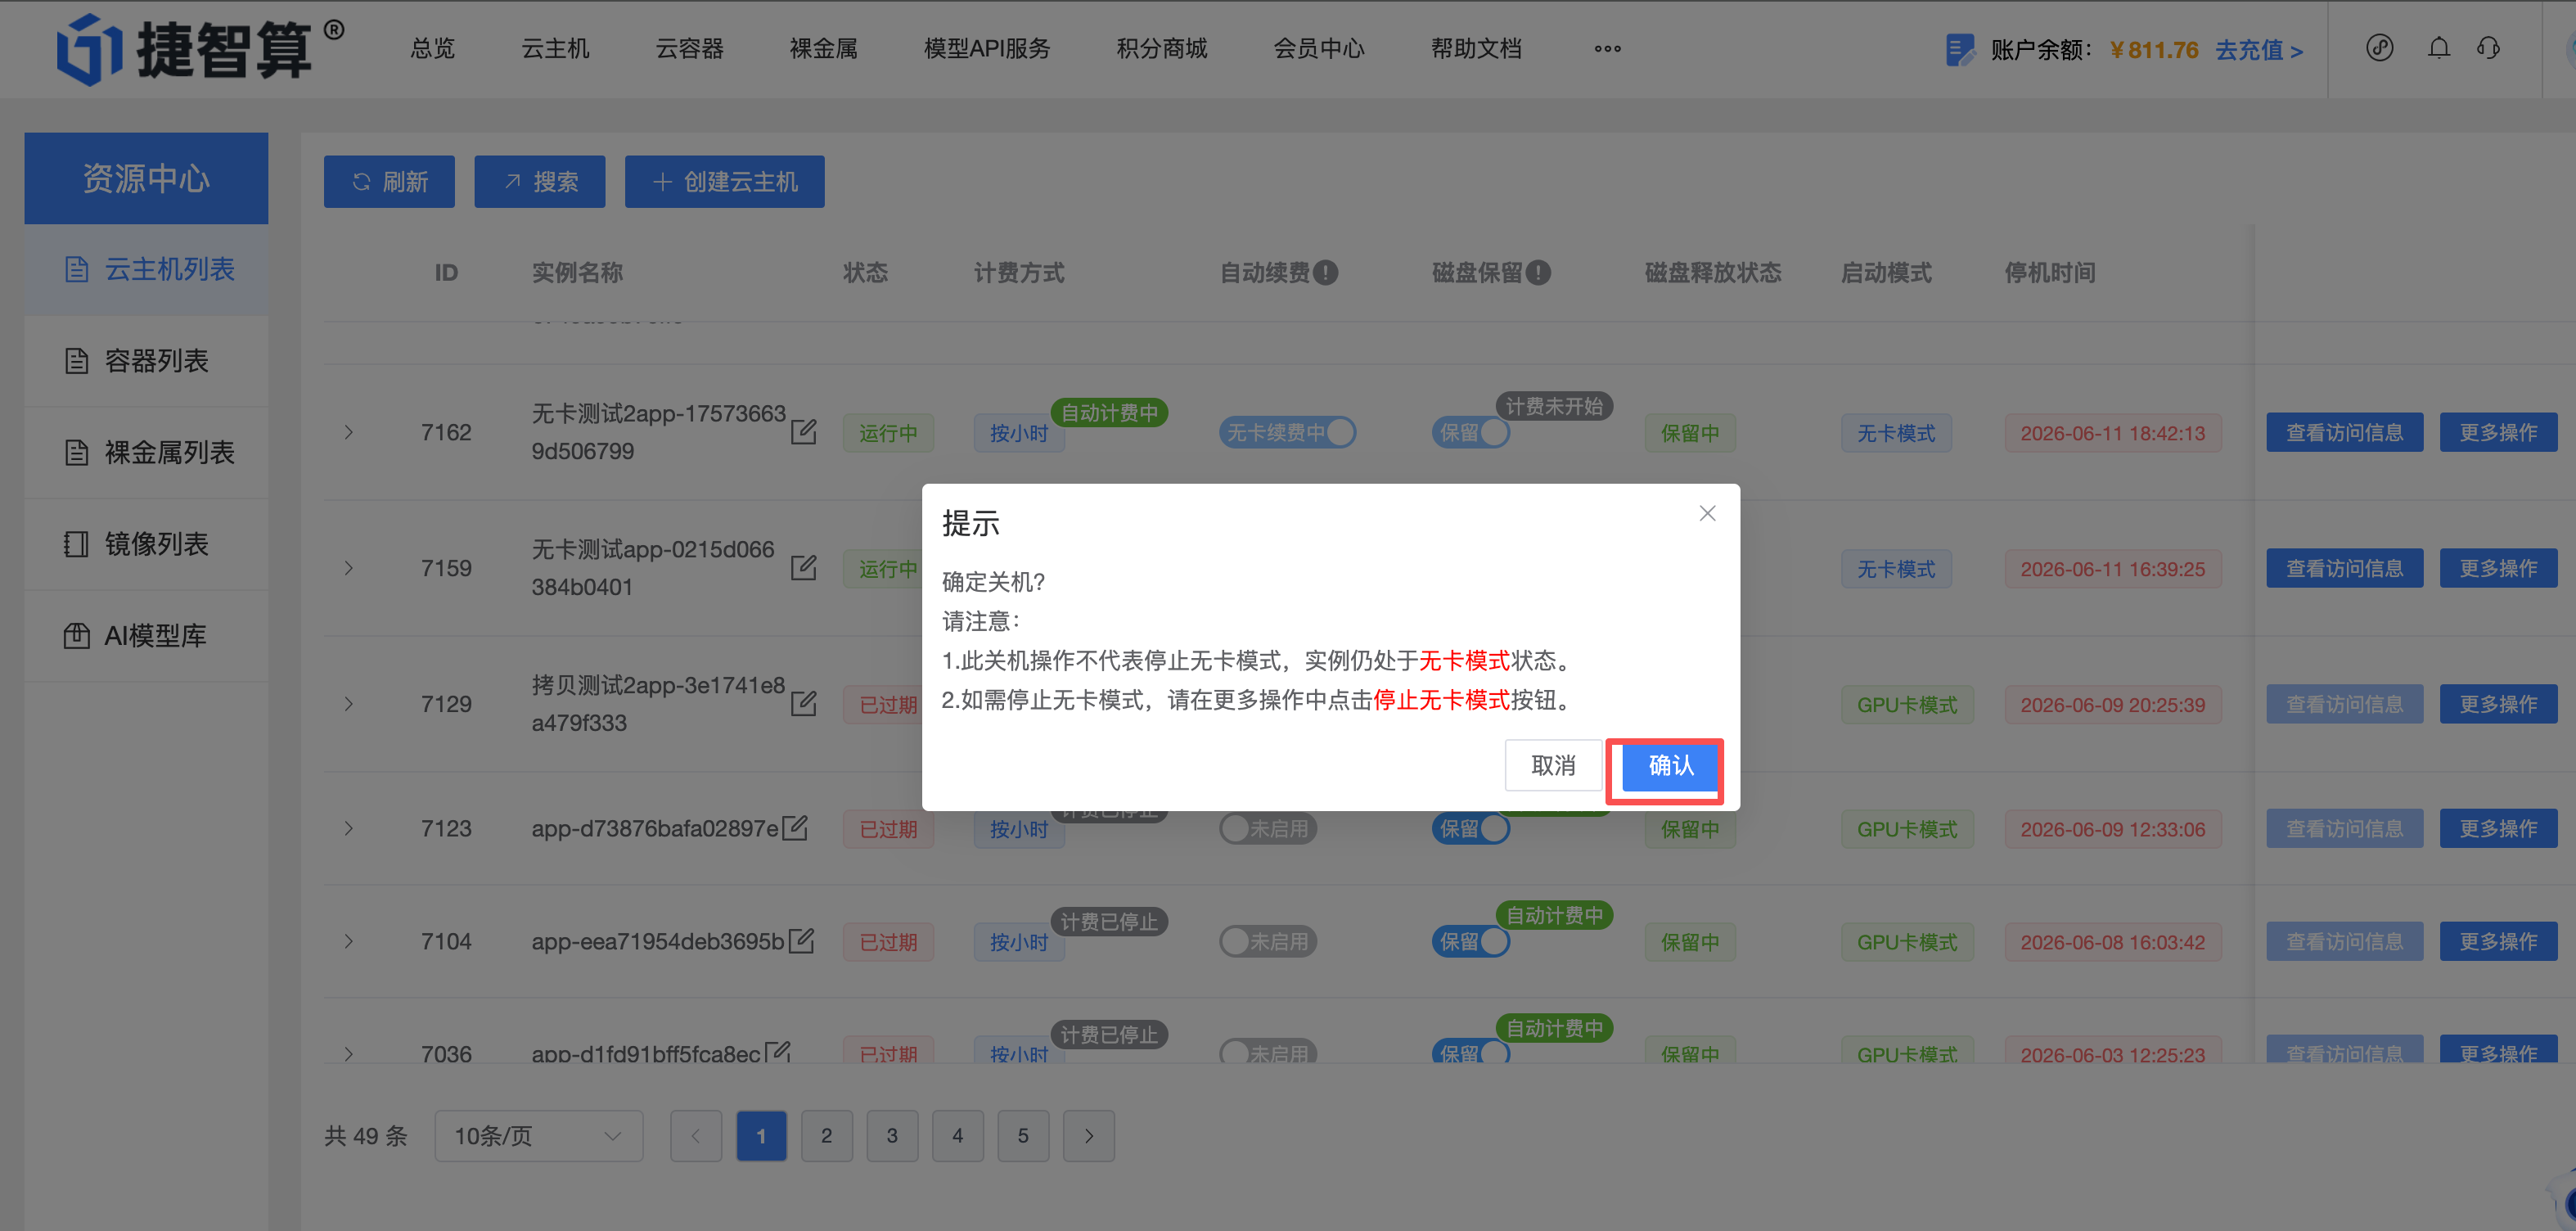The image size is (2576, 1231).
Task: Open 会员中心 in top navigation
Action: (1319, 49)
